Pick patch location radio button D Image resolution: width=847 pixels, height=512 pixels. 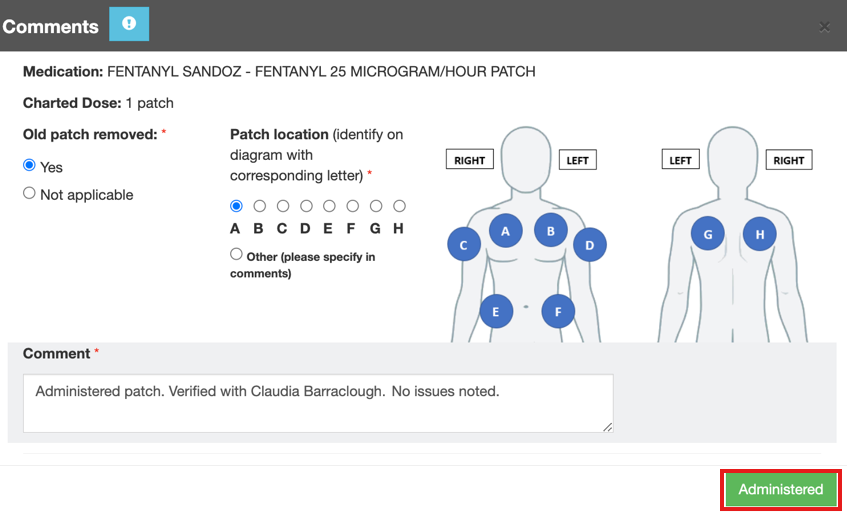[306, 206]
